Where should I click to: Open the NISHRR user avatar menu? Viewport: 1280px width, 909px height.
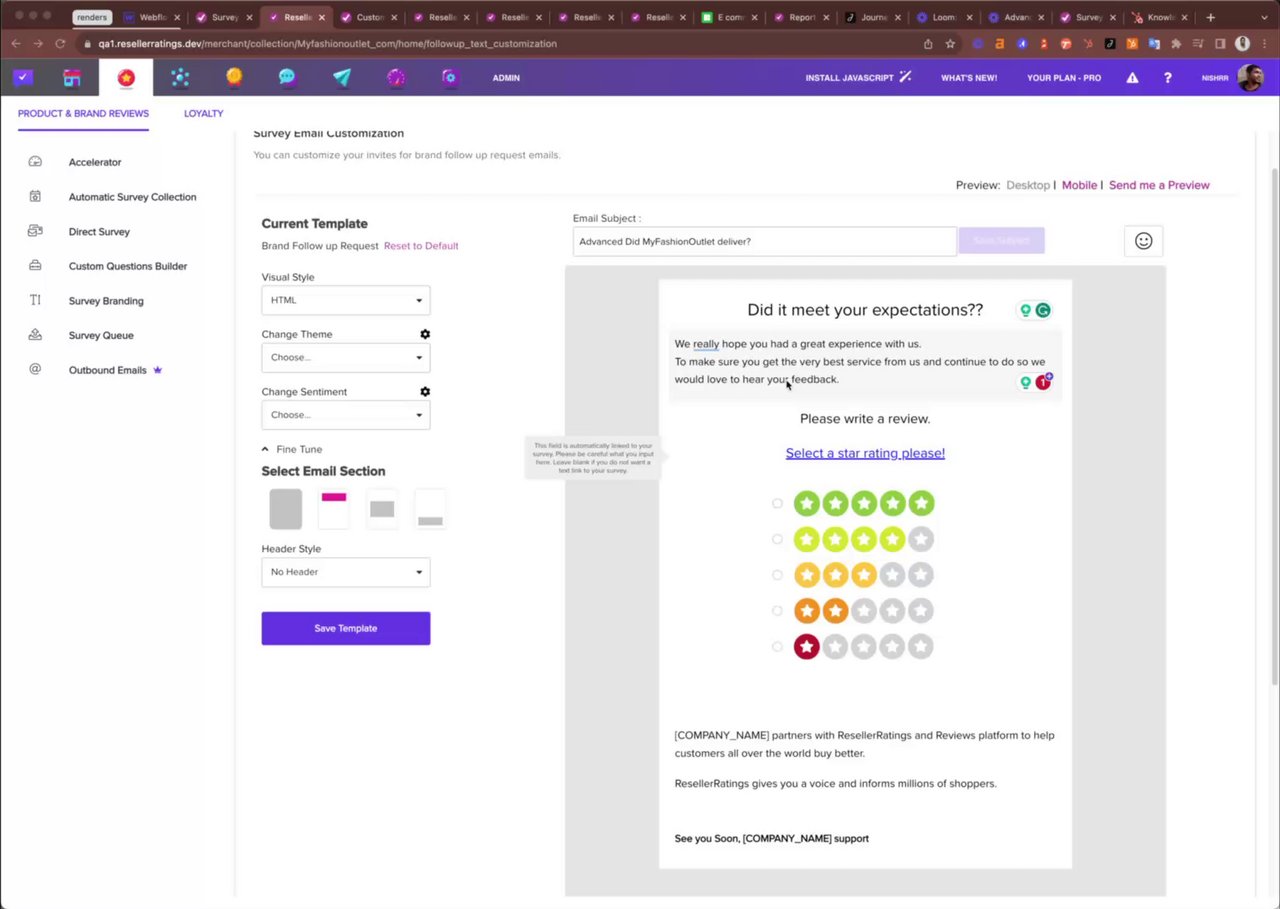(x=1250, y=78)
